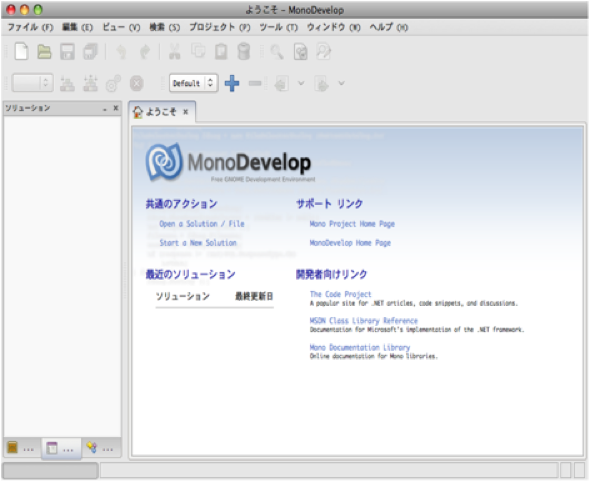
Task: Open MSDN Class Library Reference link
Action: [363, 321]
